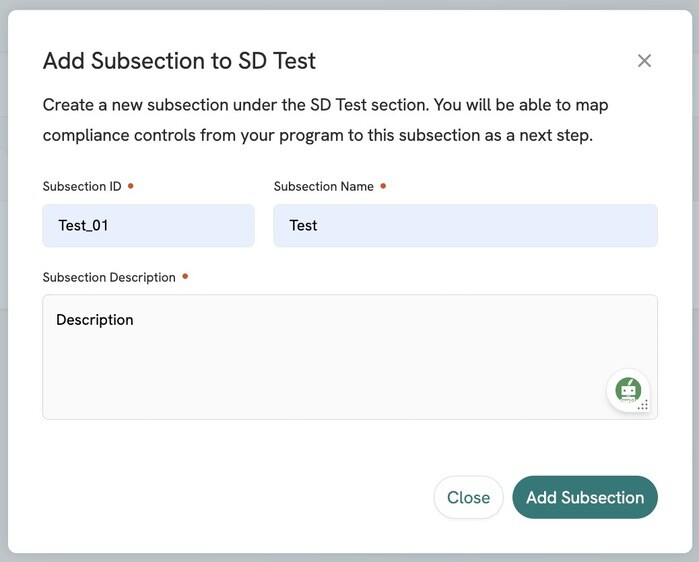Click the word Description in the textarea

click(x=95, y=320)
